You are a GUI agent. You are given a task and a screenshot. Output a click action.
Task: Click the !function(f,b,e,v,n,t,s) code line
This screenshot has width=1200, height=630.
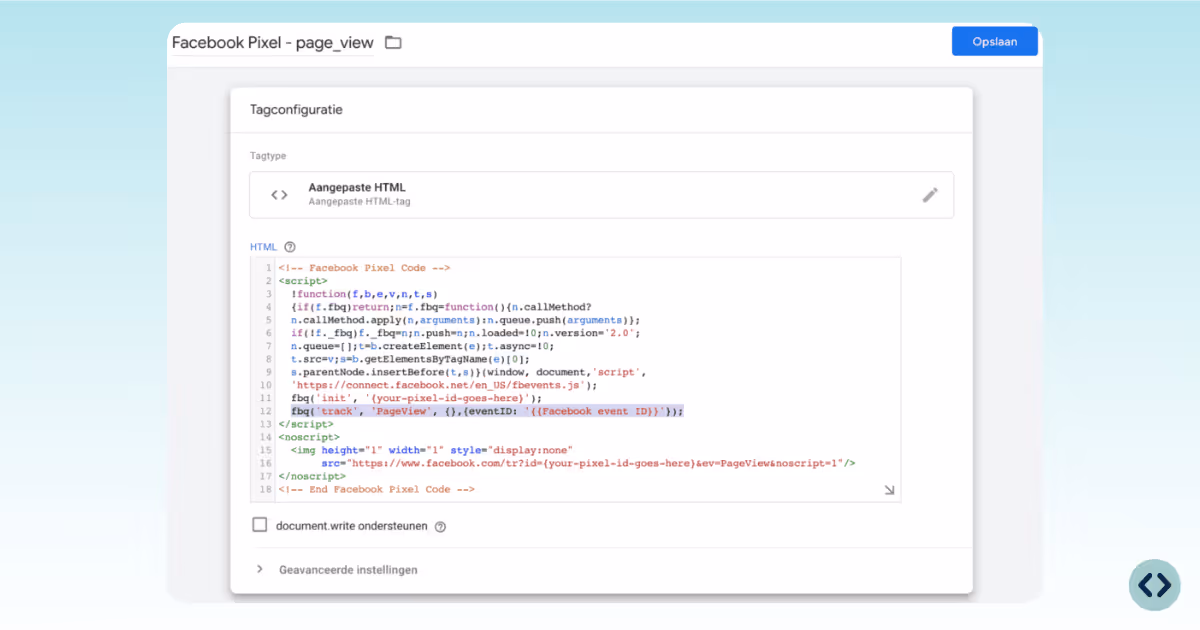pyautogui.click(x=365, y=294)
